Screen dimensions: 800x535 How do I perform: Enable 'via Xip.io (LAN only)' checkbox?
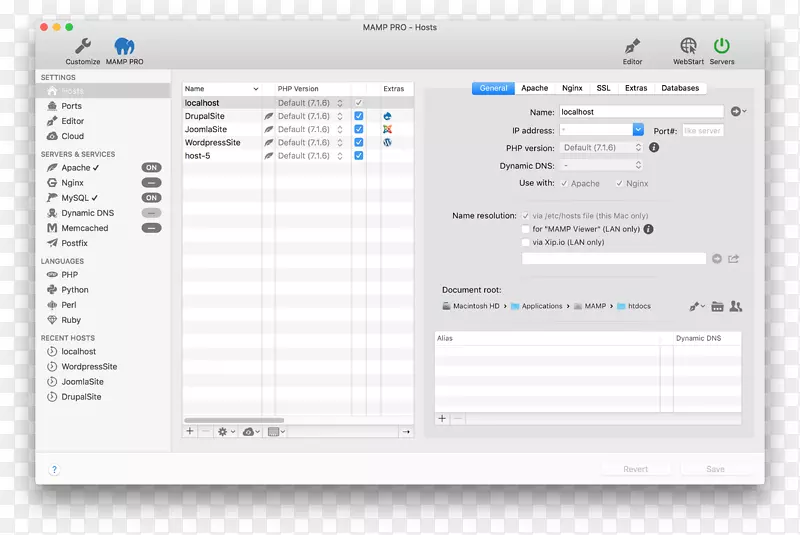tap(526, 242)
